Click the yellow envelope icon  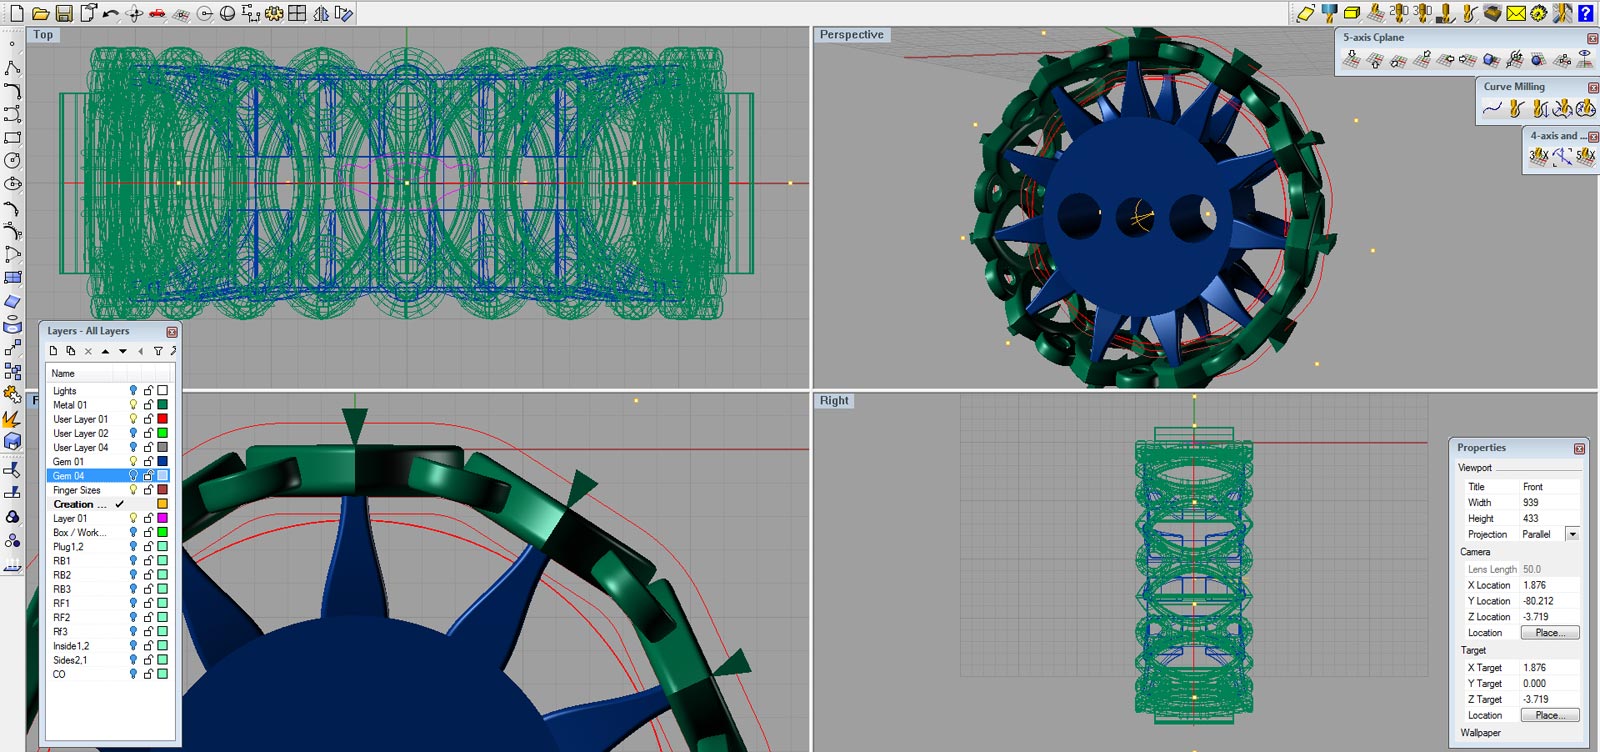(x=1516, y=13)
